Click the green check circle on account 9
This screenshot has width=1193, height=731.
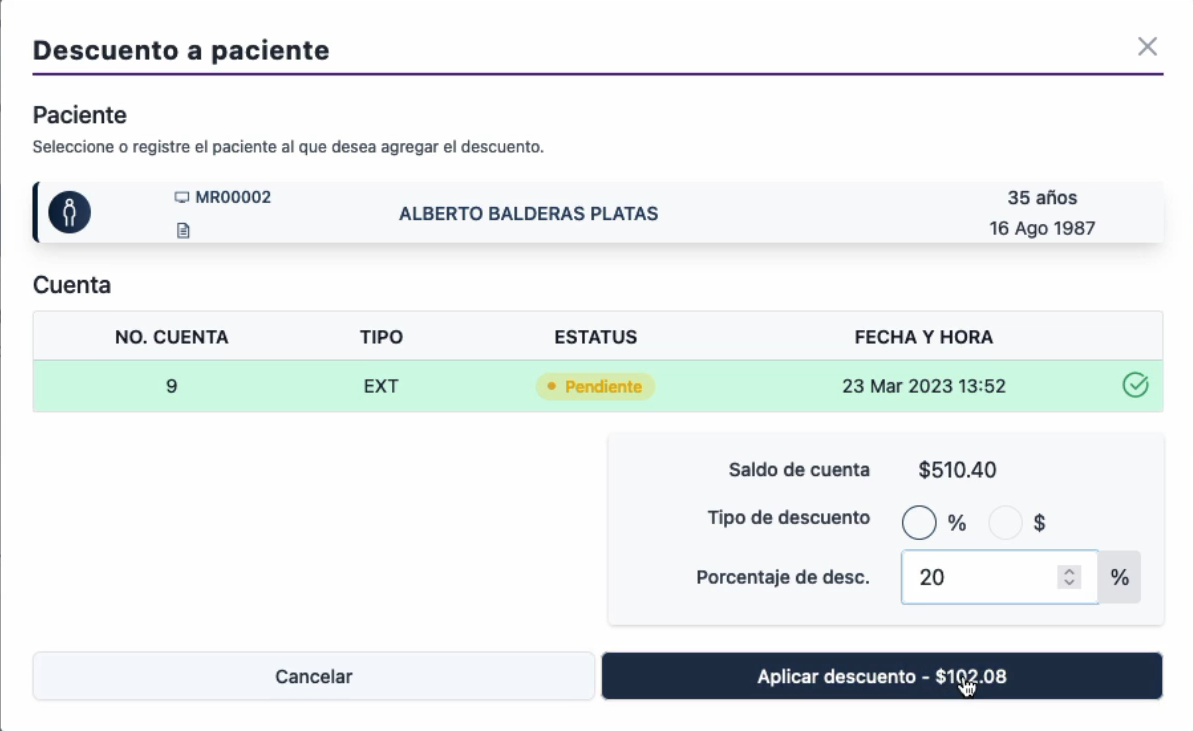[1136, 385]
